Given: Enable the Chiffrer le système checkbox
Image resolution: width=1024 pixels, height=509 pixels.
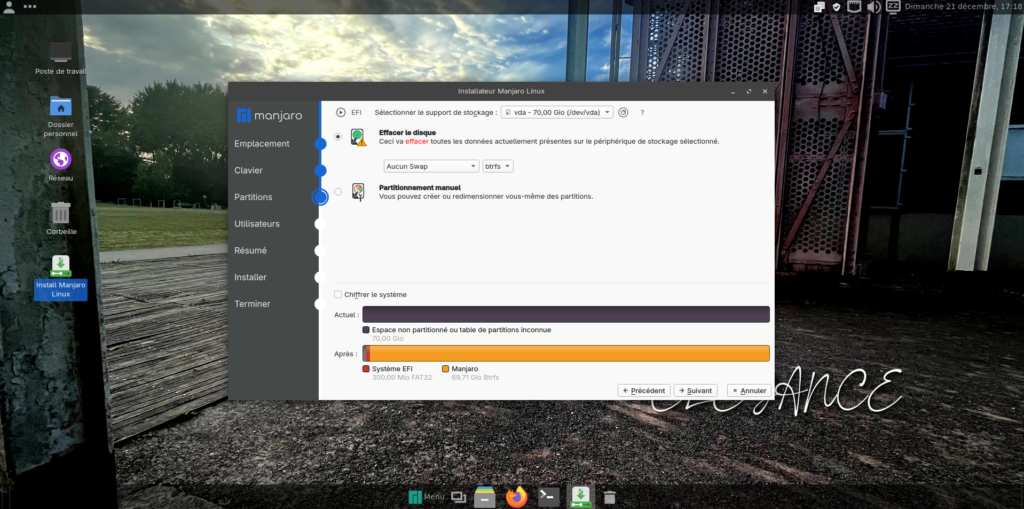Looking at the screenshot, I should coord(338,294).
